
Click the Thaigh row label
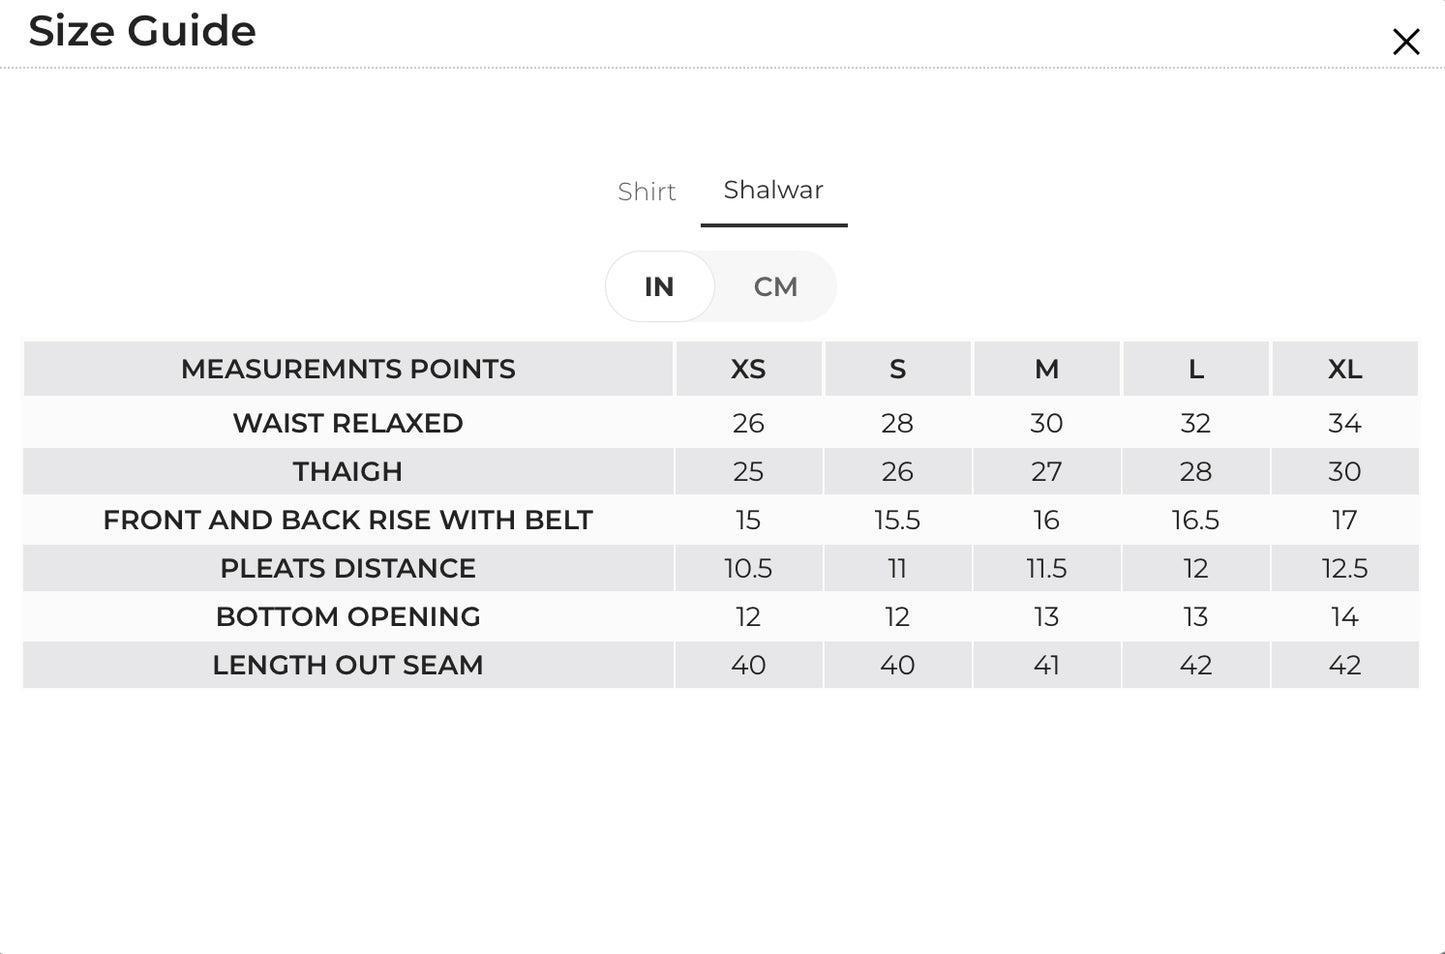click(348, 471)
